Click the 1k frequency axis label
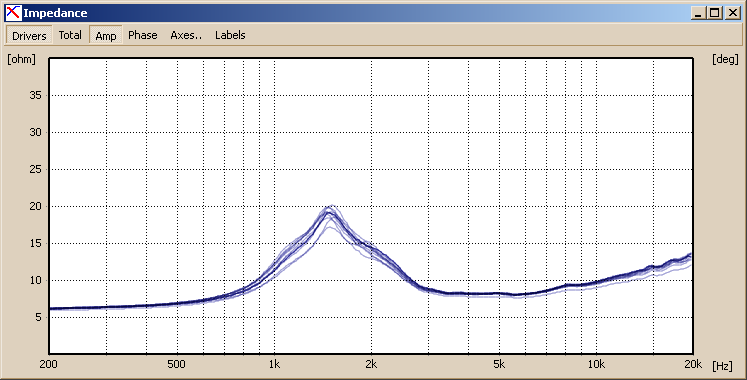Viewport: 747px width, 380px height. click(274, 365)
